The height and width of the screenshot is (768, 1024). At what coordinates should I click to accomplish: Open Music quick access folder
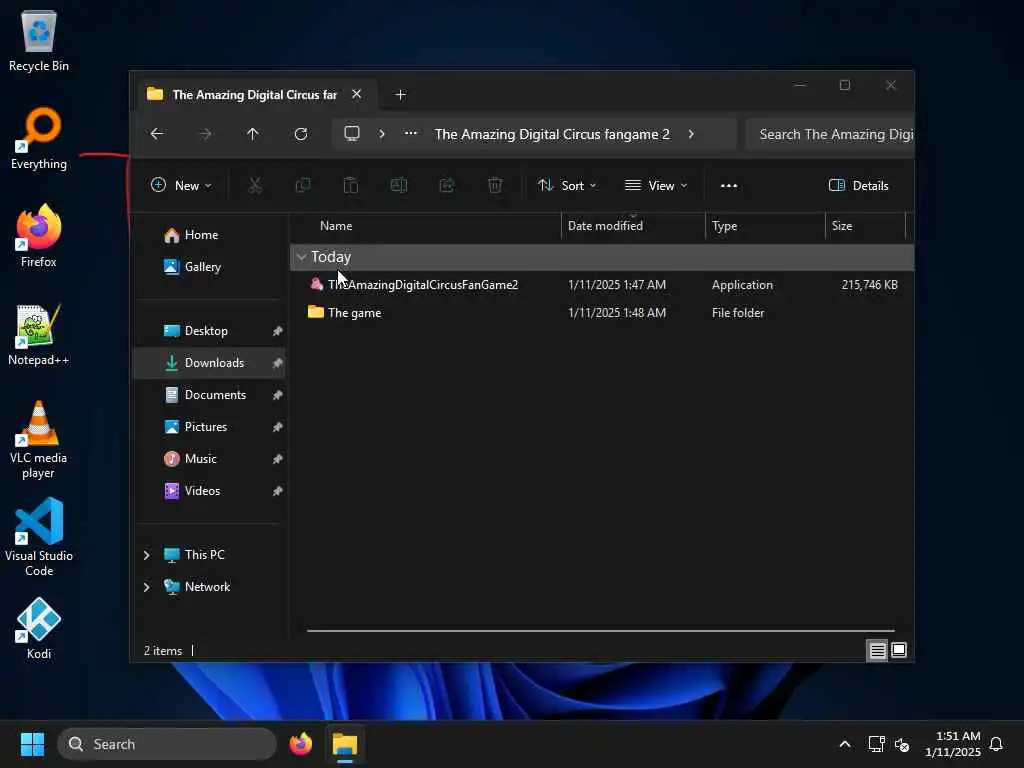[210, 458]
